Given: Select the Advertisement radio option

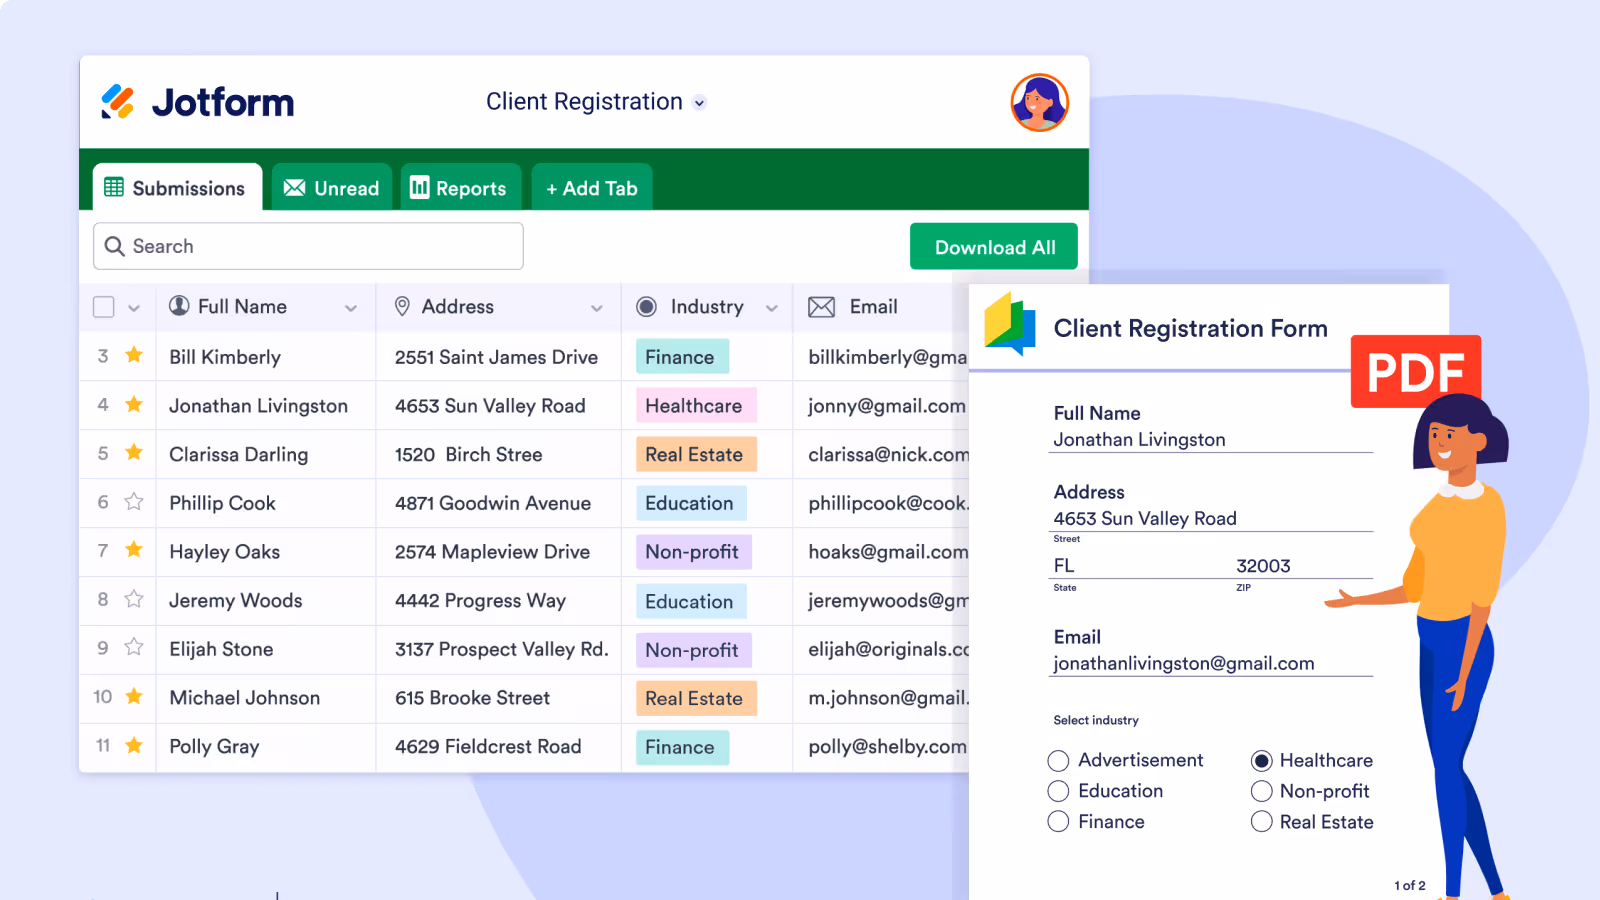Looking at the screenshot, I should [1058, 761].
